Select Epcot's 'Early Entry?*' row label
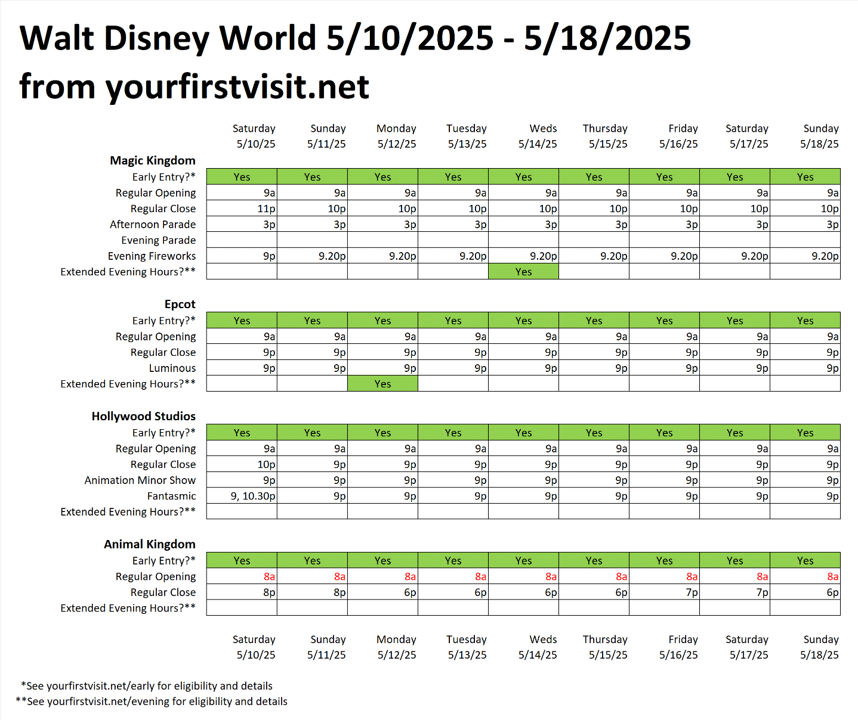The width and height of the screenshot is (858, 720). pos(164,321)
